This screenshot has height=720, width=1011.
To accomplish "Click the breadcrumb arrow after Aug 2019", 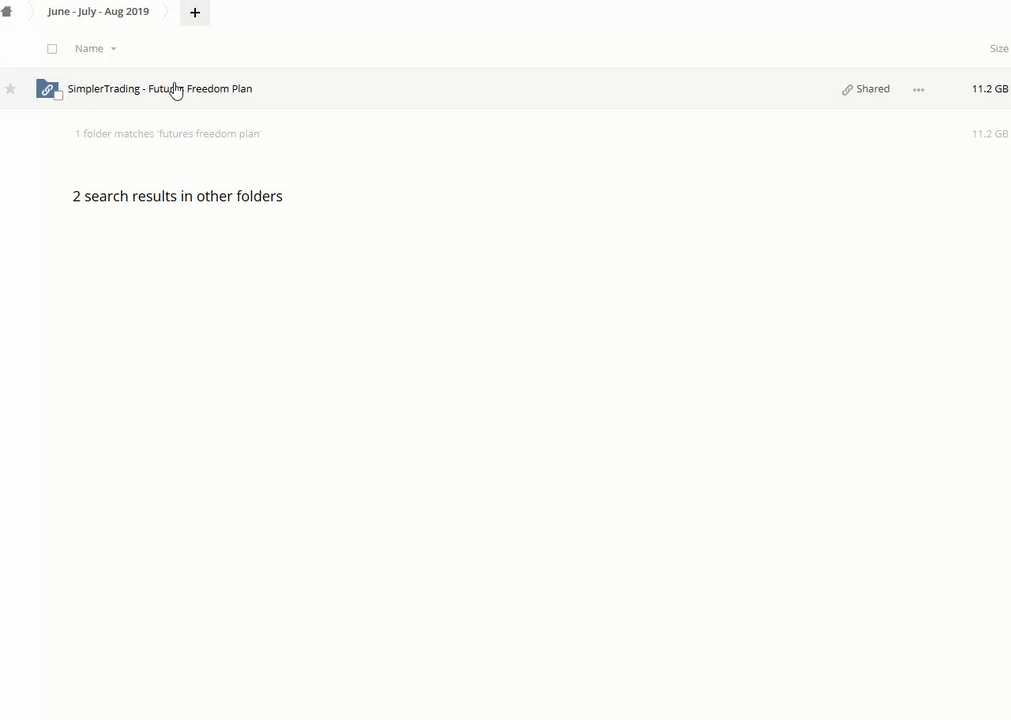I will click(166, 12).
